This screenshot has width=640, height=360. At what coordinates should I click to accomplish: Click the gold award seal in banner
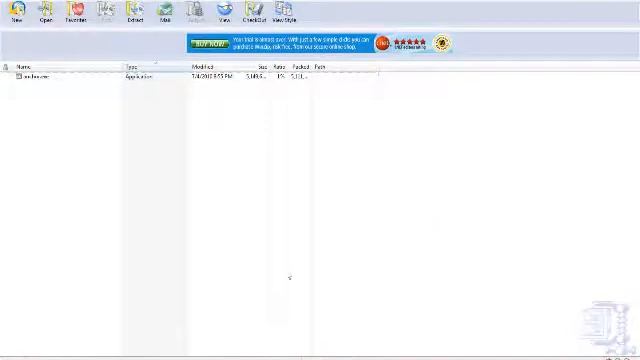pos(442,43)
